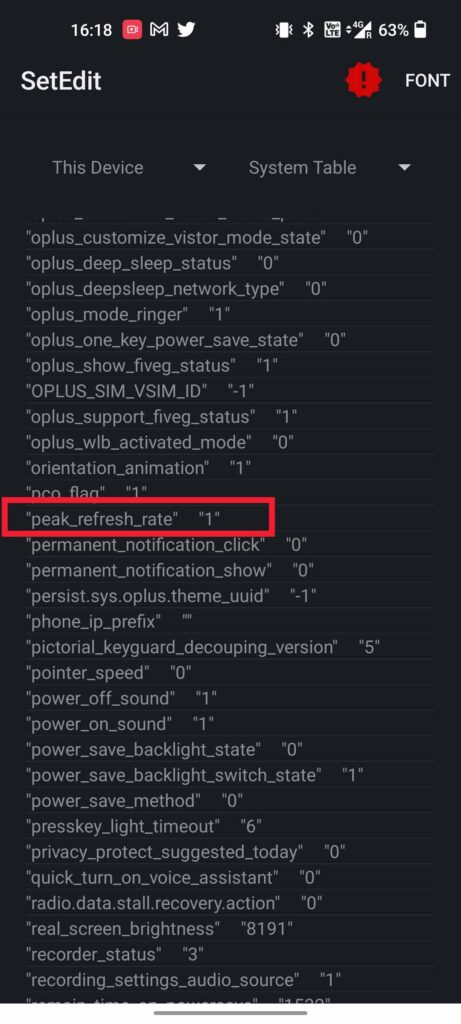Open the FONT option

coord(428,80)
